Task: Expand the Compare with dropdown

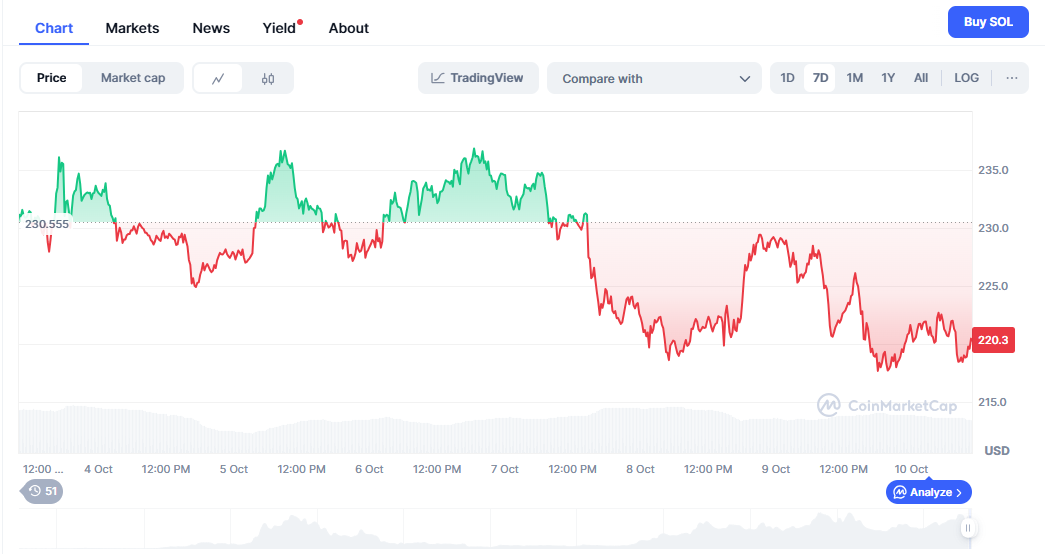Action: pyautogui.click(x=655, y=78)
